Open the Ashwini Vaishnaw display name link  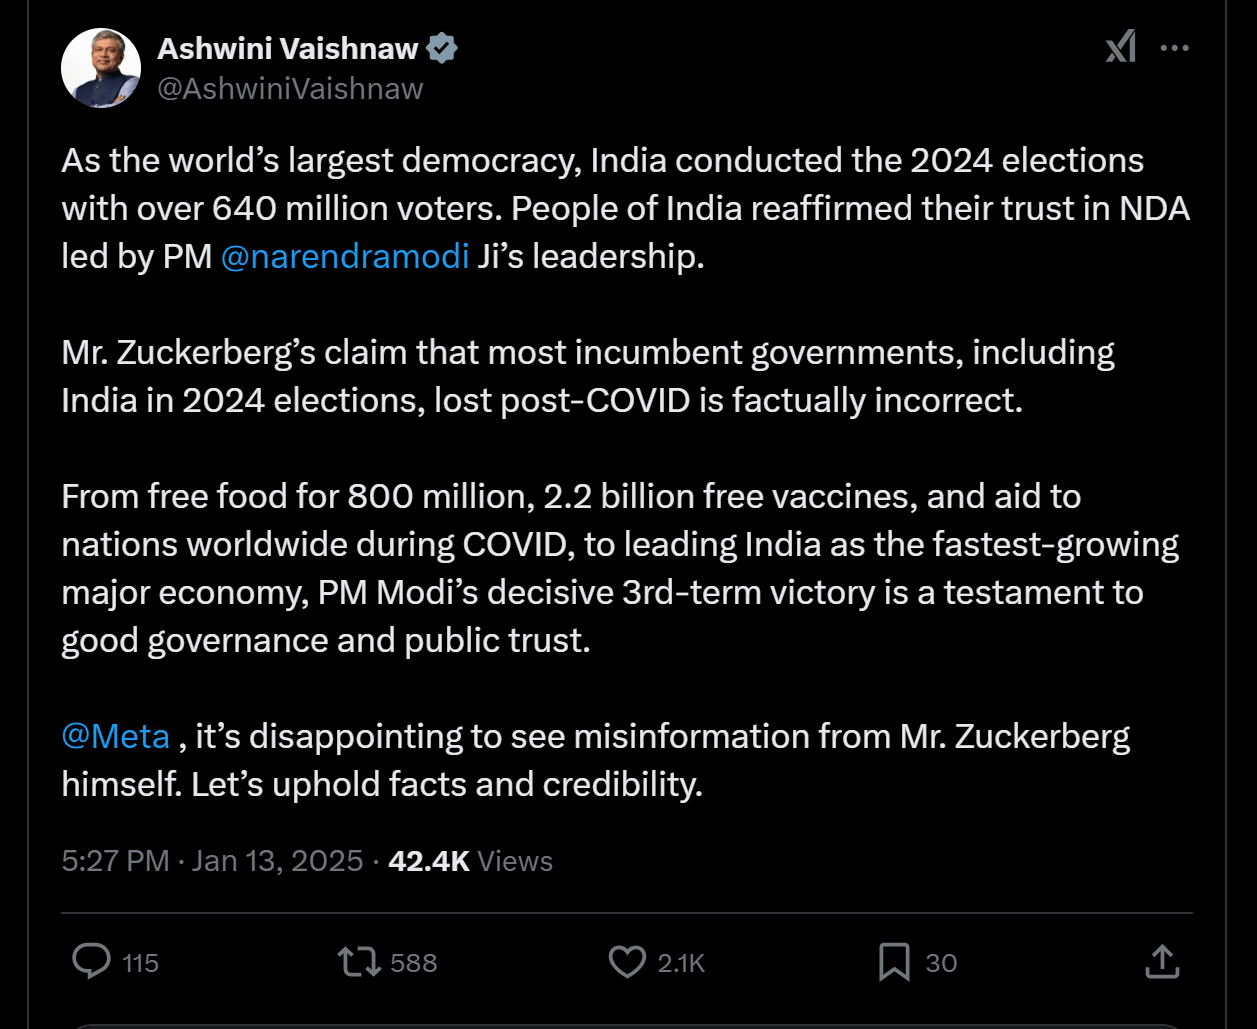point(288,48)
